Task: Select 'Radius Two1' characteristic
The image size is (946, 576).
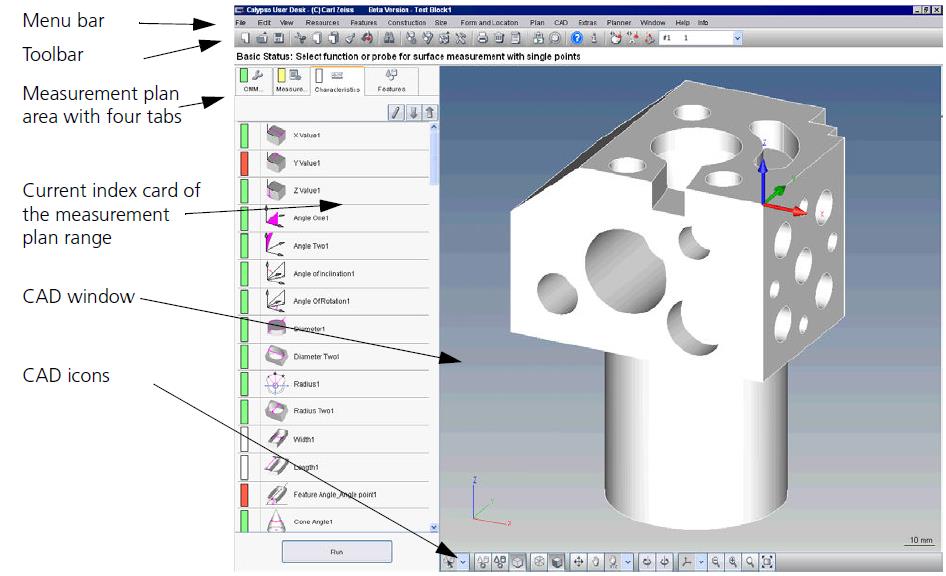Action: point(334,411)
